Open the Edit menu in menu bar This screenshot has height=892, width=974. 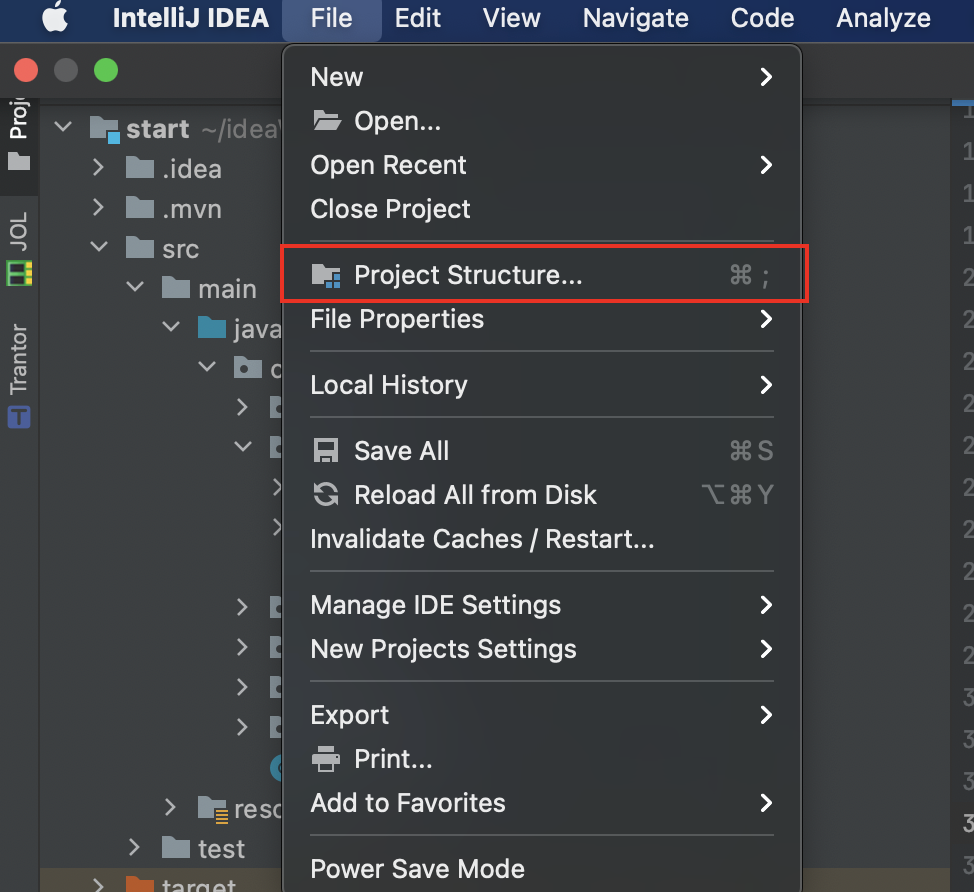tap(417, 18)
